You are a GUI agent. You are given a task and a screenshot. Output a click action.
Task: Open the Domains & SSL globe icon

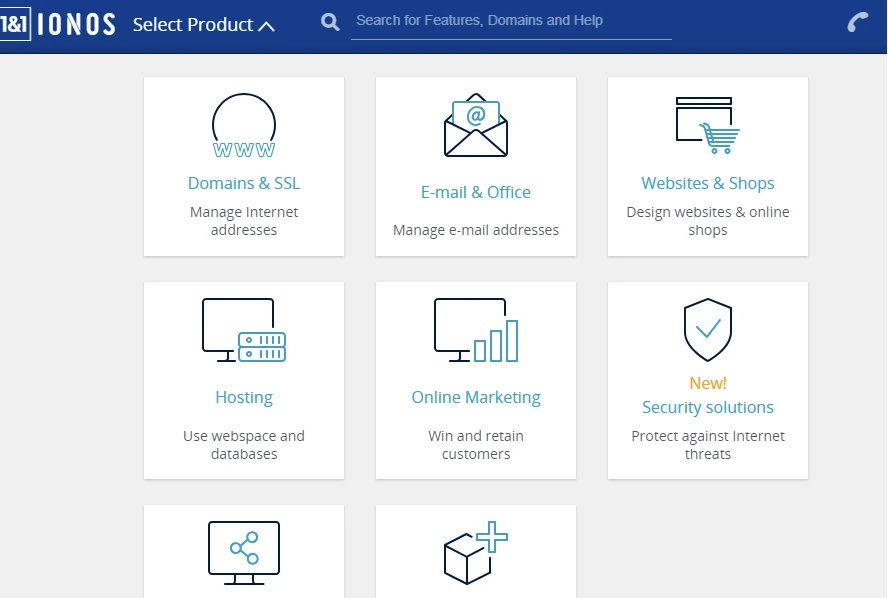(244, 126)
